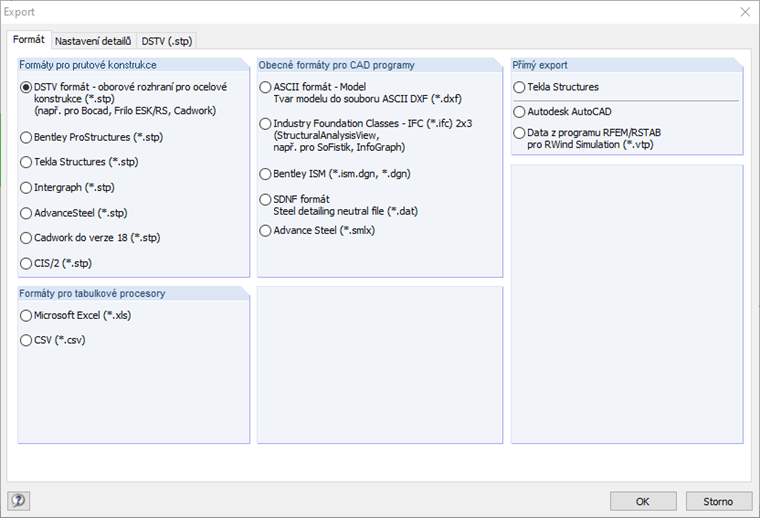The width and height of the screenshot is (760, 518).
Task: Choose Bentley ISM (*.ism.dgn) format
Action: pyautogui.click(x=265, y=174)
